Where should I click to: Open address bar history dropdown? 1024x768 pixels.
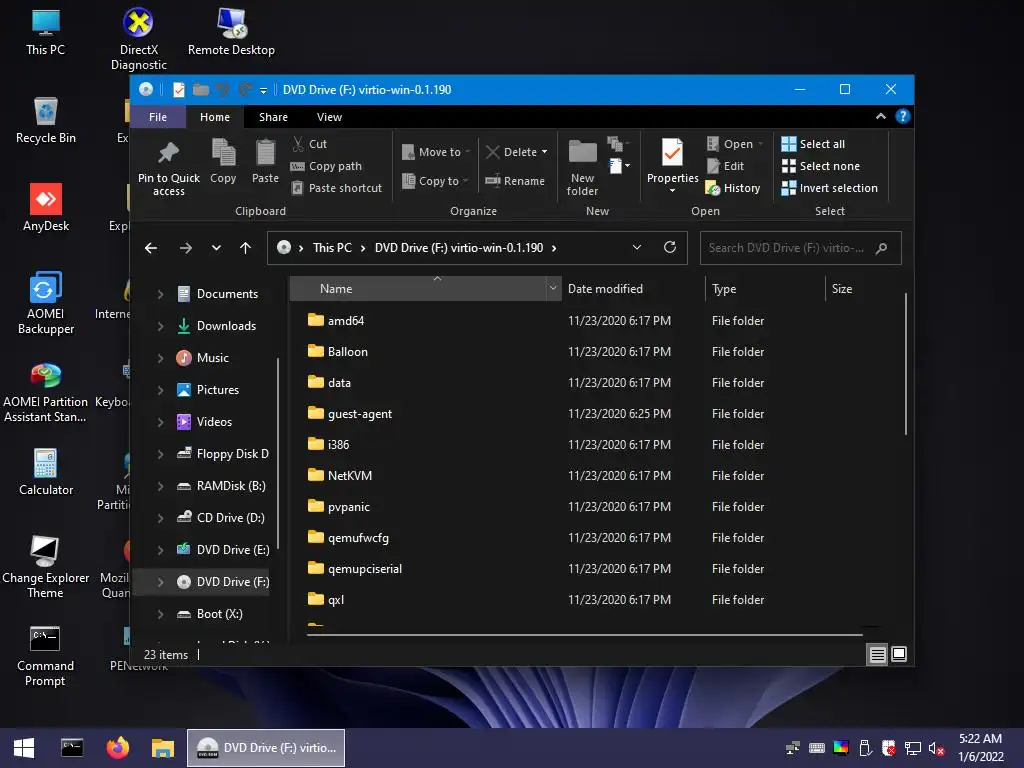[637, 248]
